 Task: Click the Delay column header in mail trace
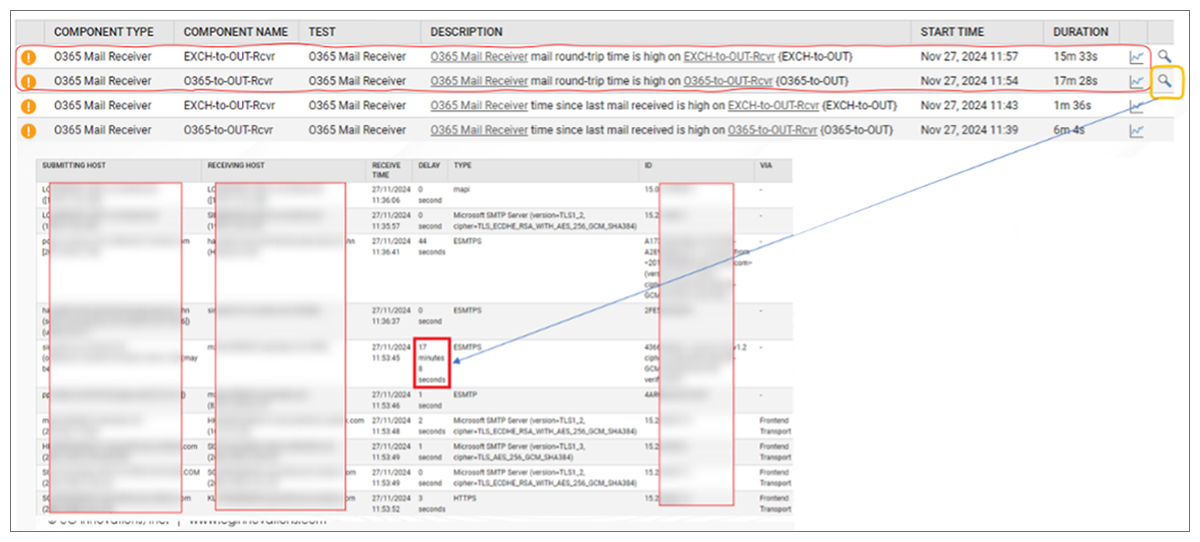(428, 165)
